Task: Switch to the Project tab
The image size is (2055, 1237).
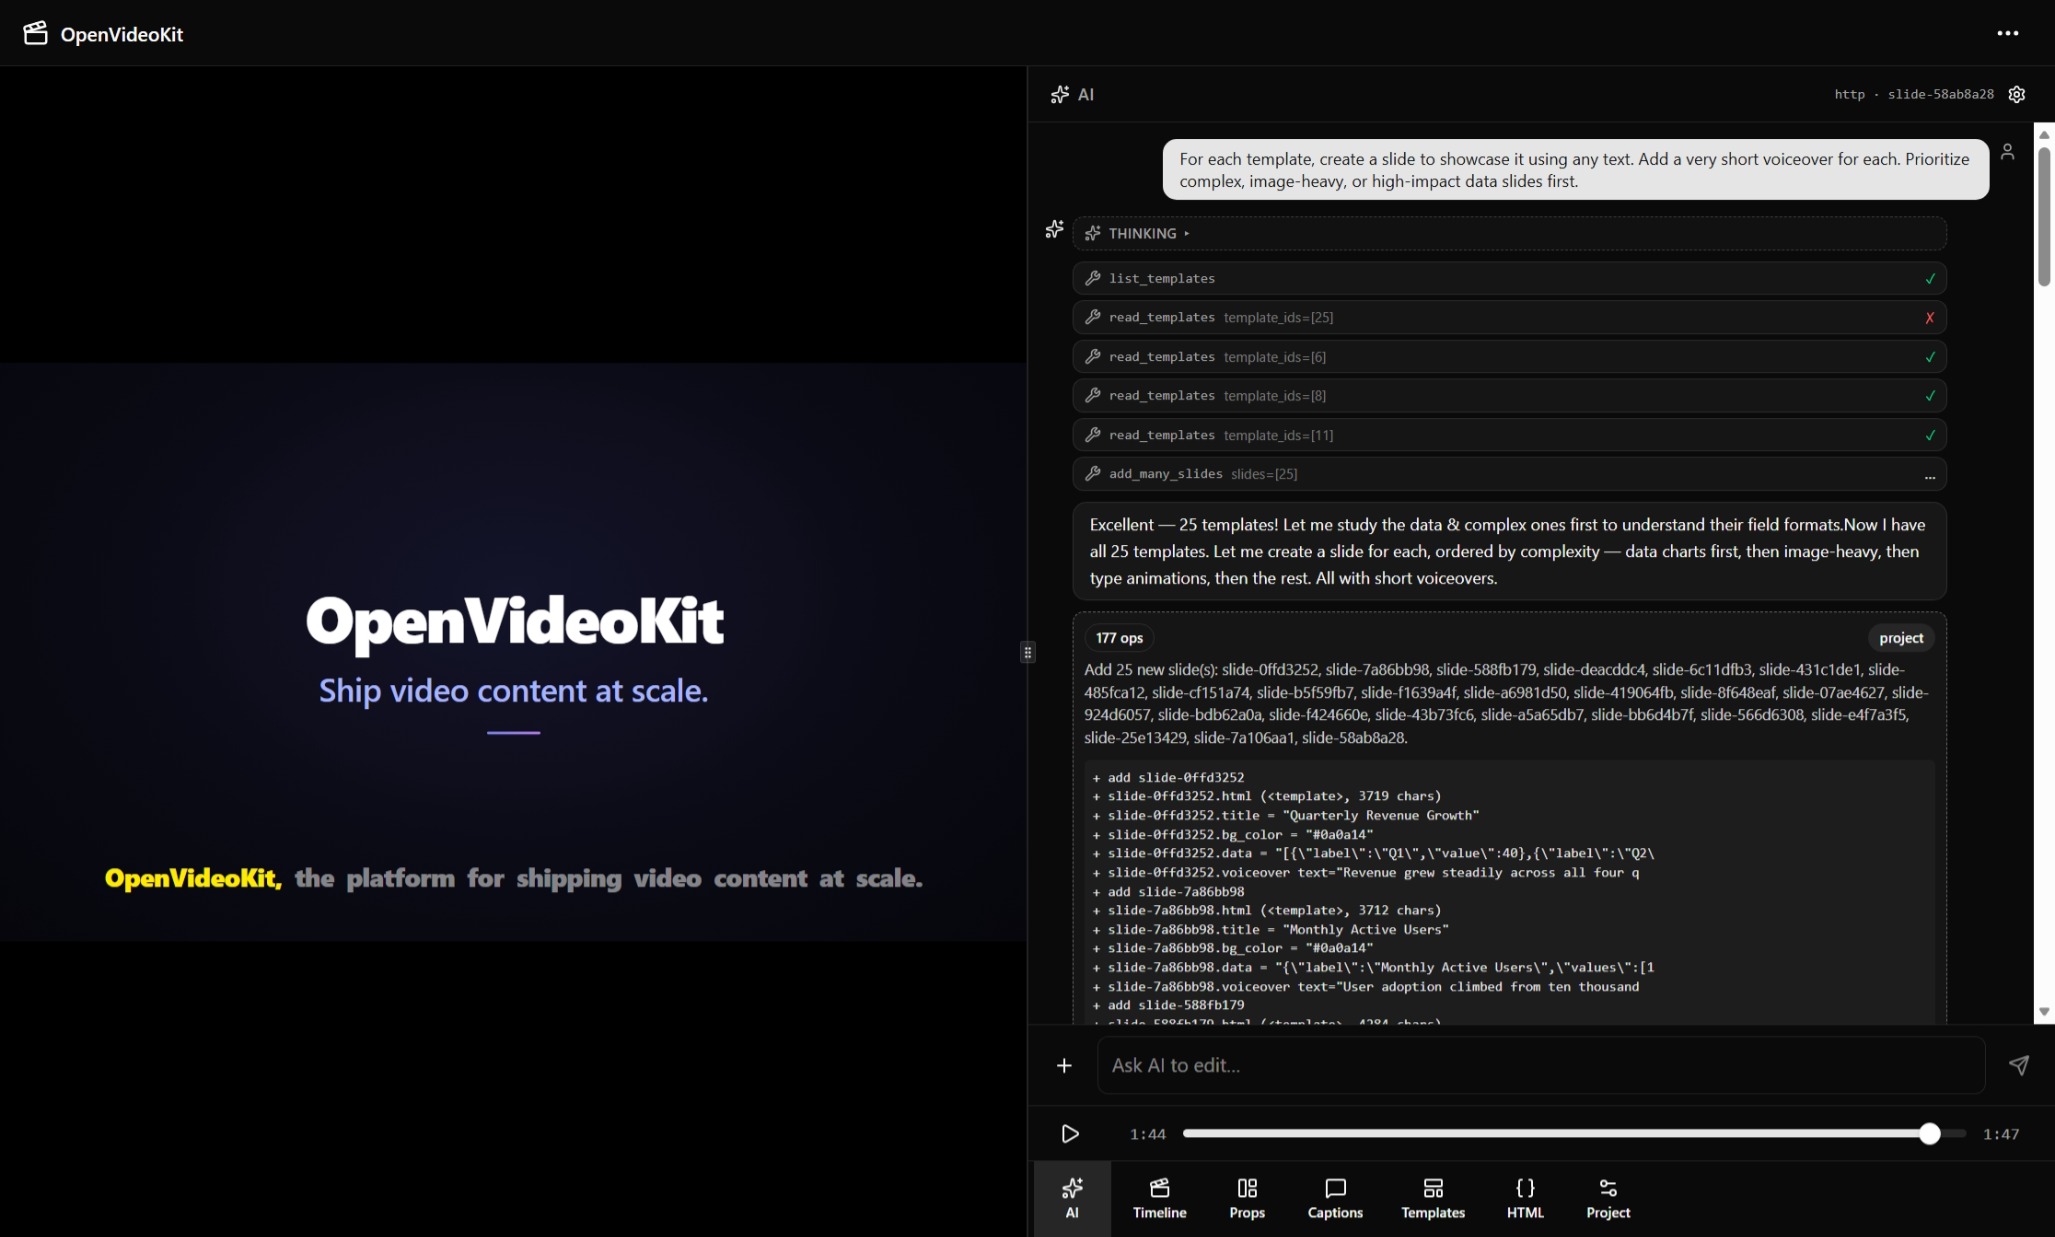Action: (x=1608, y=1198)
